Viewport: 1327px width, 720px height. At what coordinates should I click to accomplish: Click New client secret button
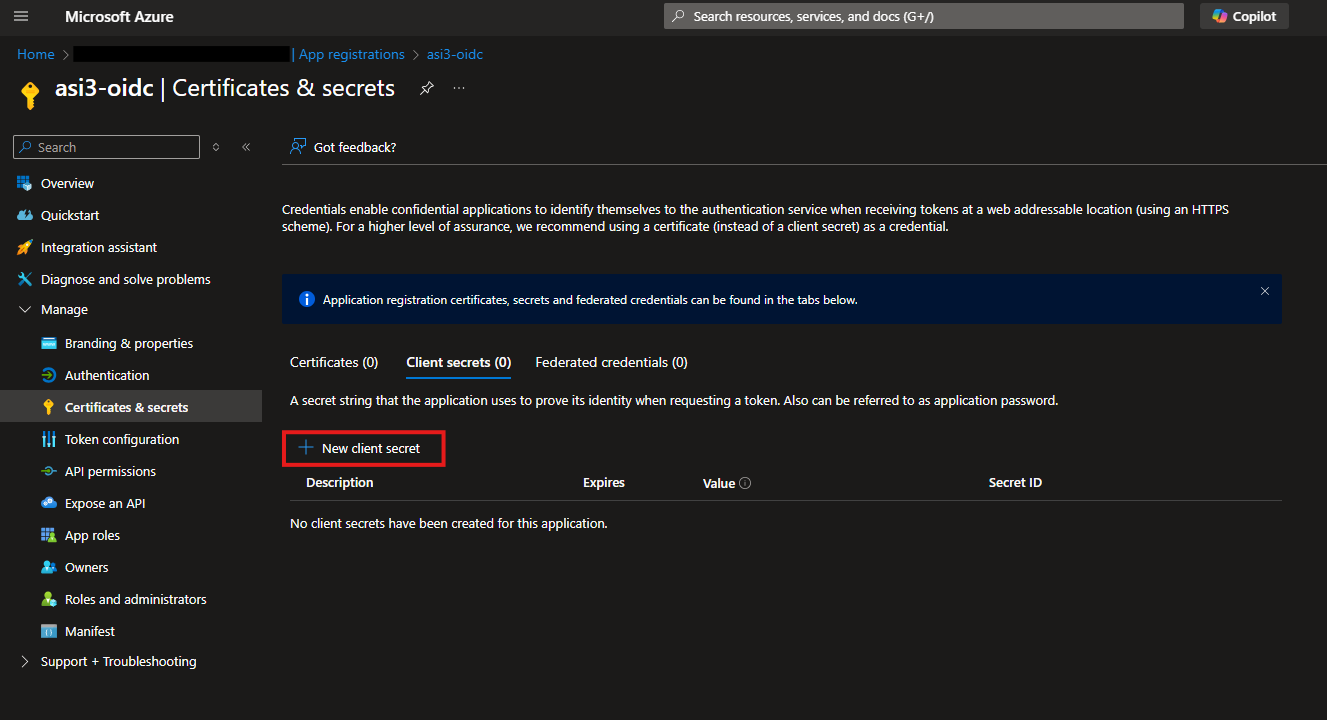364,448
